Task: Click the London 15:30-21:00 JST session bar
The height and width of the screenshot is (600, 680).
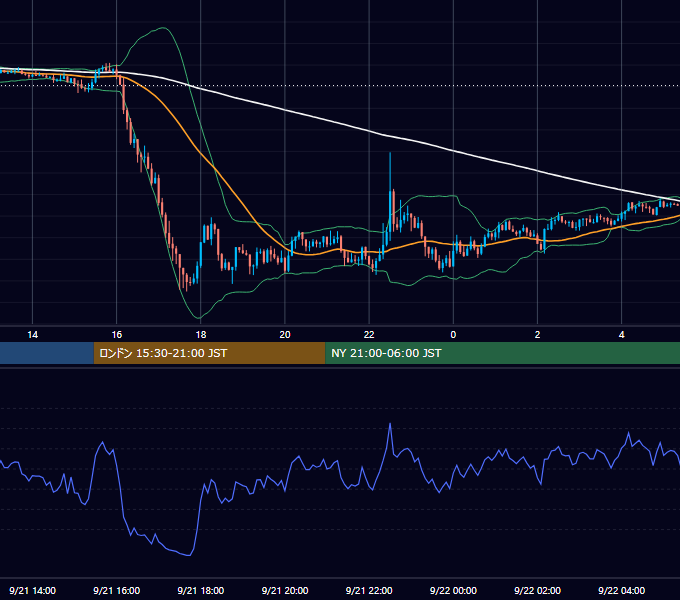Action: pos(209,353)
